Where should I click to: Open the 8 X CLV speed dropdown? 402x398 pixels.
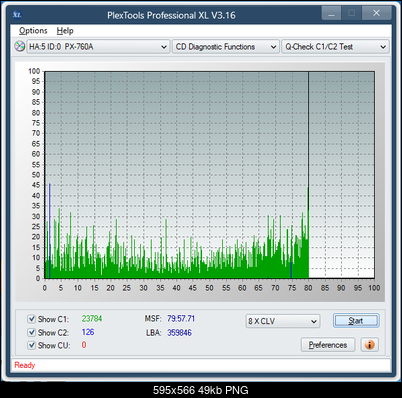[283, 321]
